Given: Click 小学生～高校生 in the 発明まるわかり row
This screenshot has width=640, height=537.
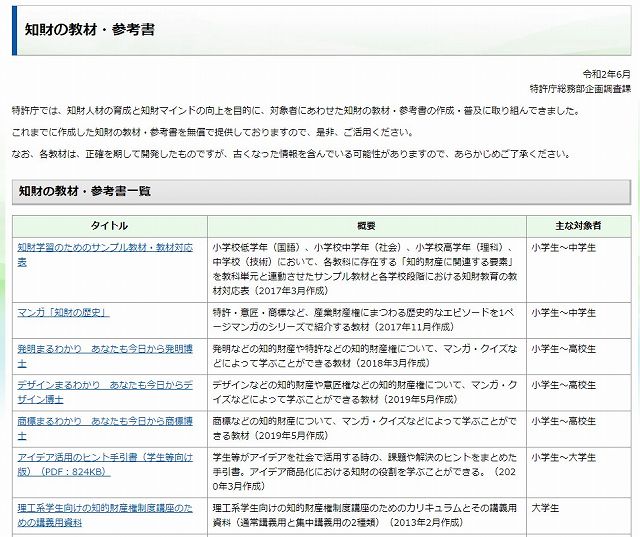Looking at the screenshot, I should [564, 349].
